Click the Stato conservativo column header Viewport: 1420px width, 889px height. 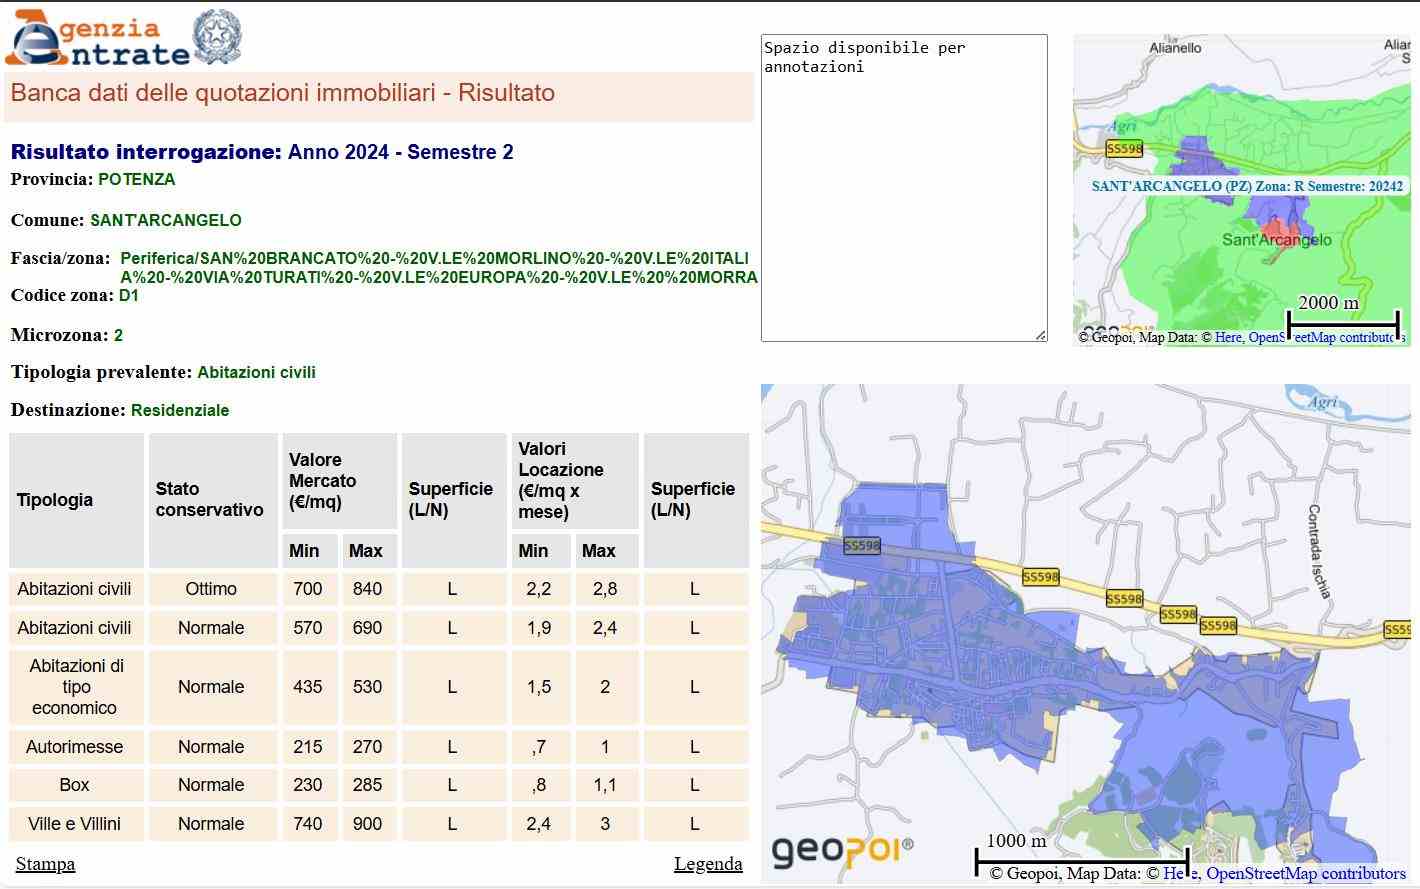(211, 500)
